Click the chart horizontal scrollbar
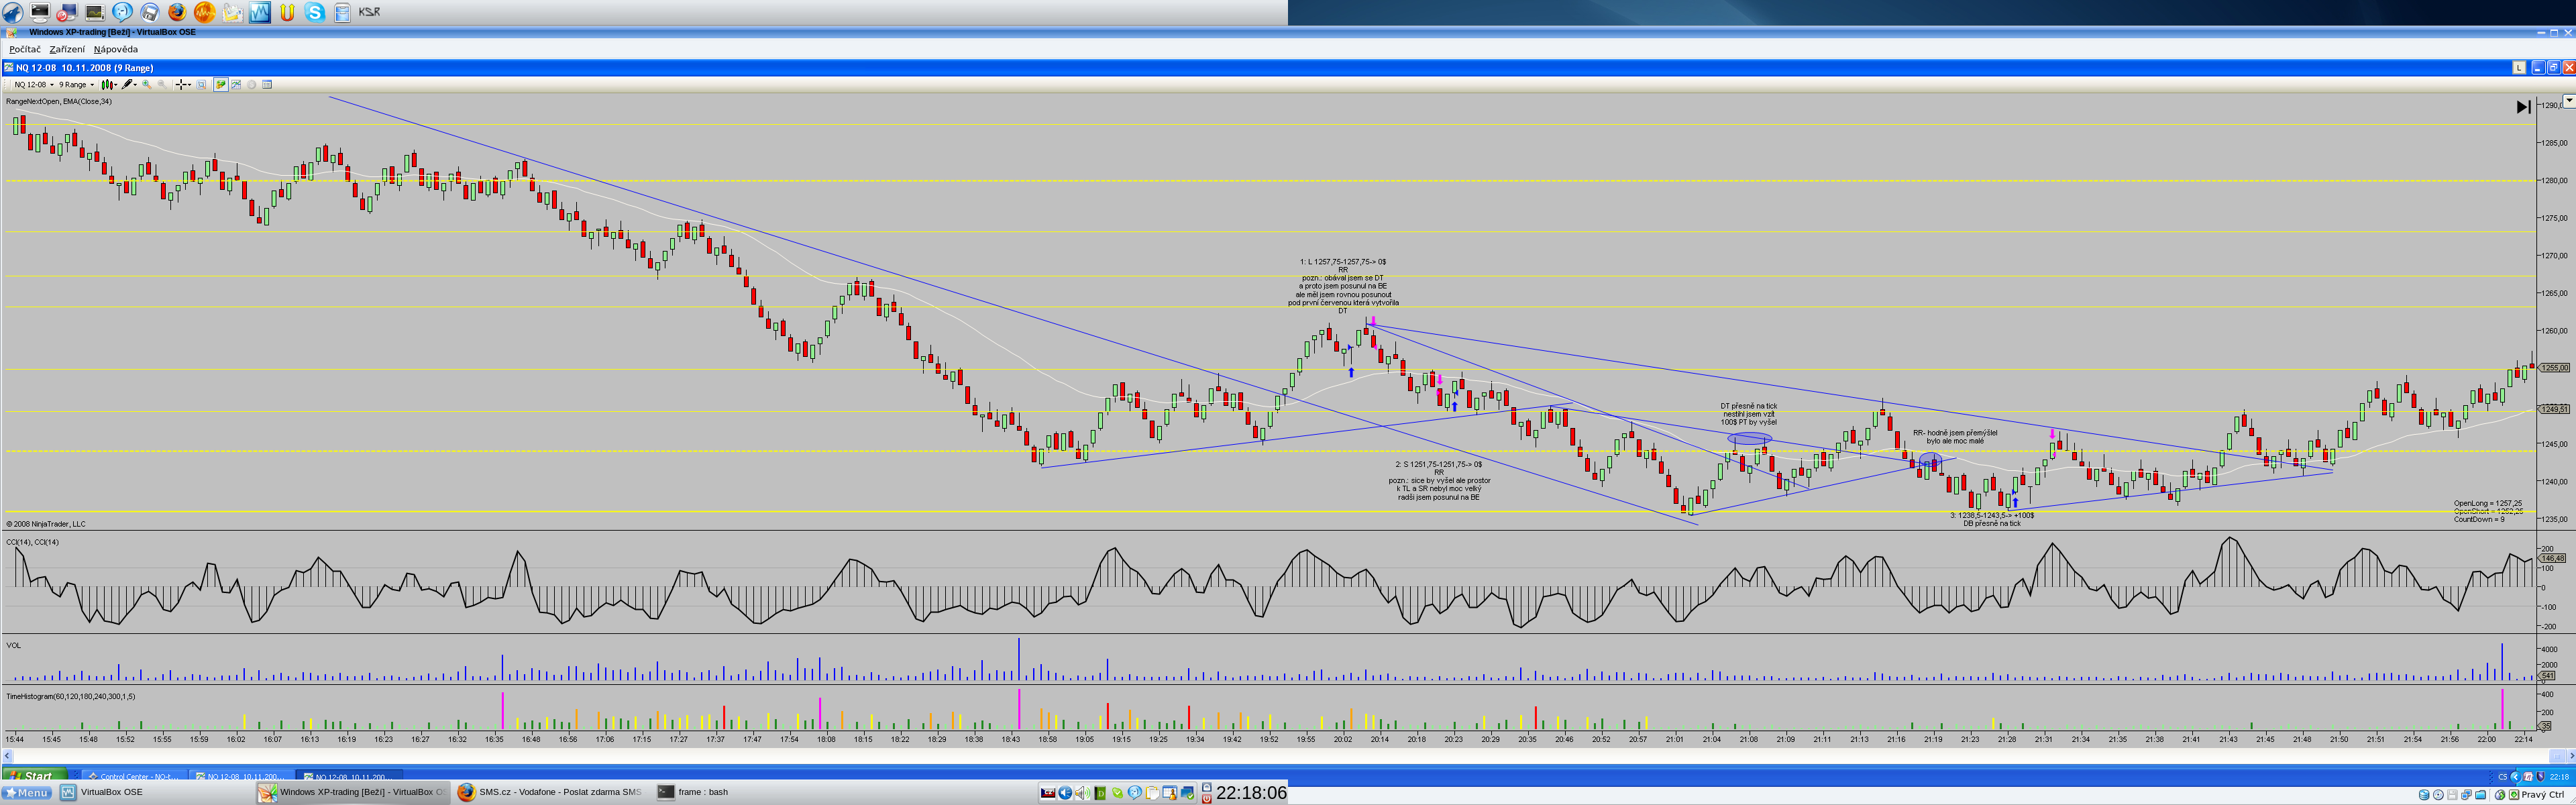 coord(1288,756)
